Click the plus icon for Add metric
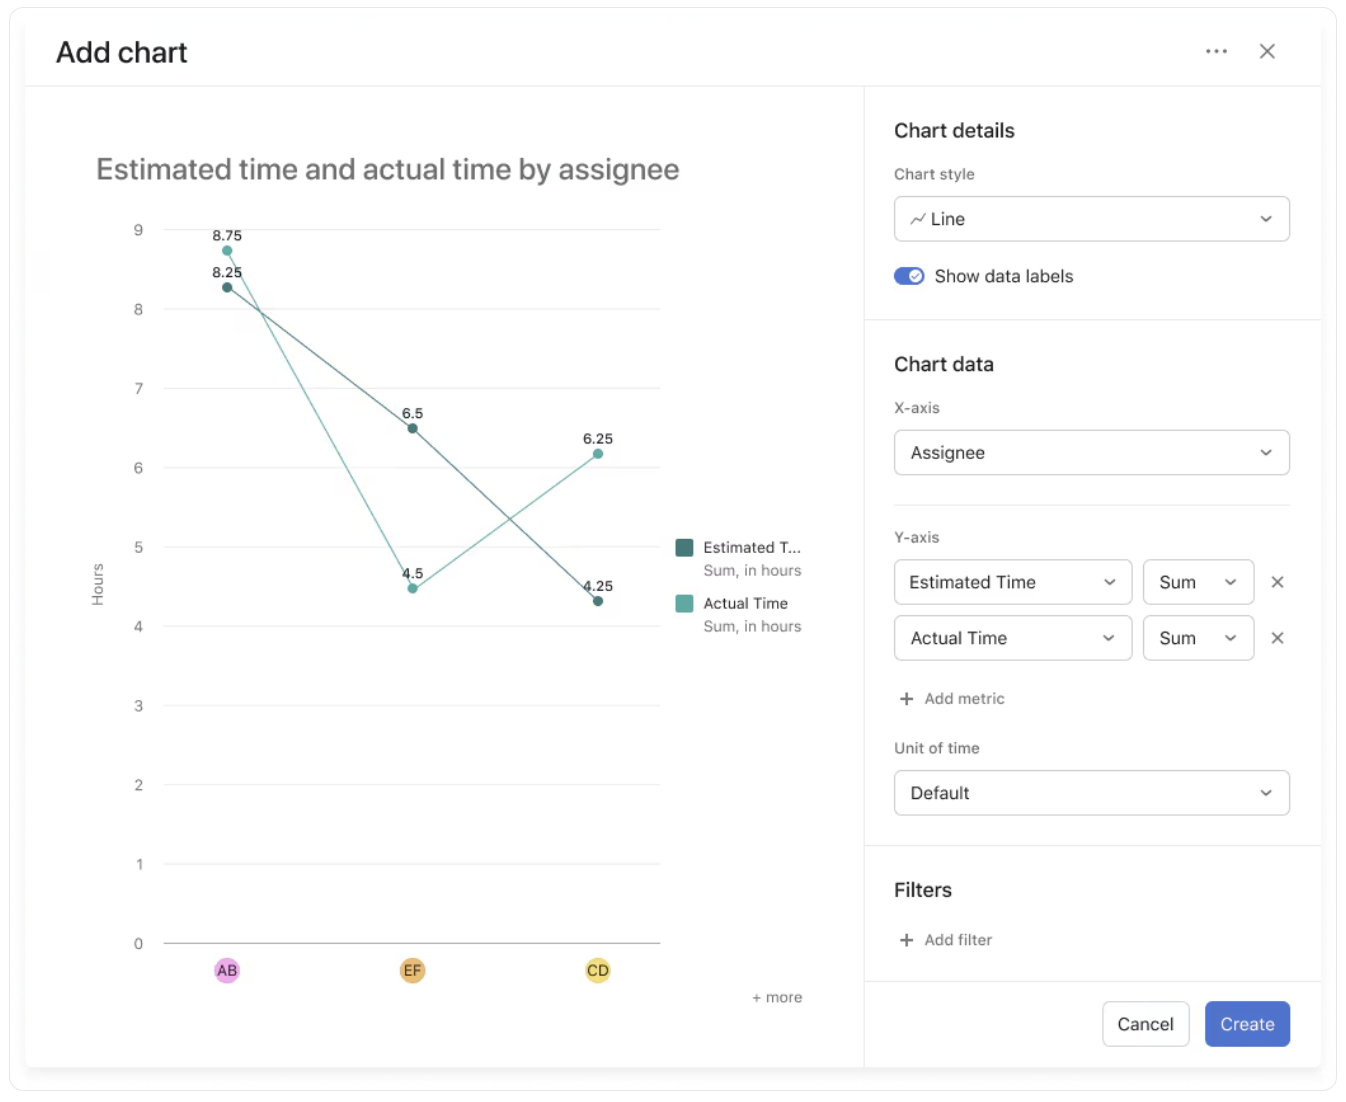 [x=906, y=699]
